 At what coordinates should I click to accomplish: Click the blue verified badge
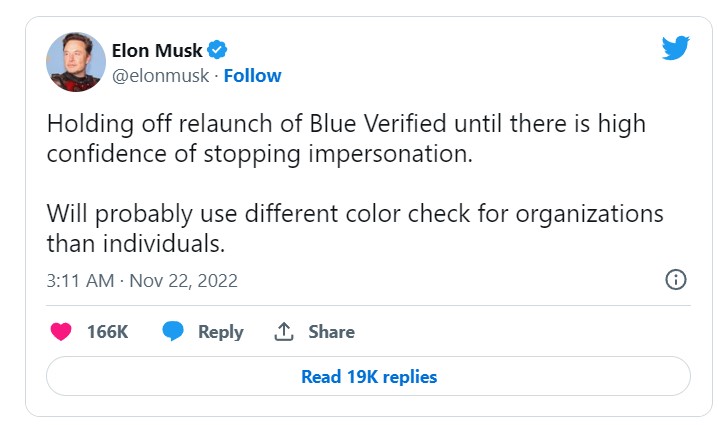218,50
